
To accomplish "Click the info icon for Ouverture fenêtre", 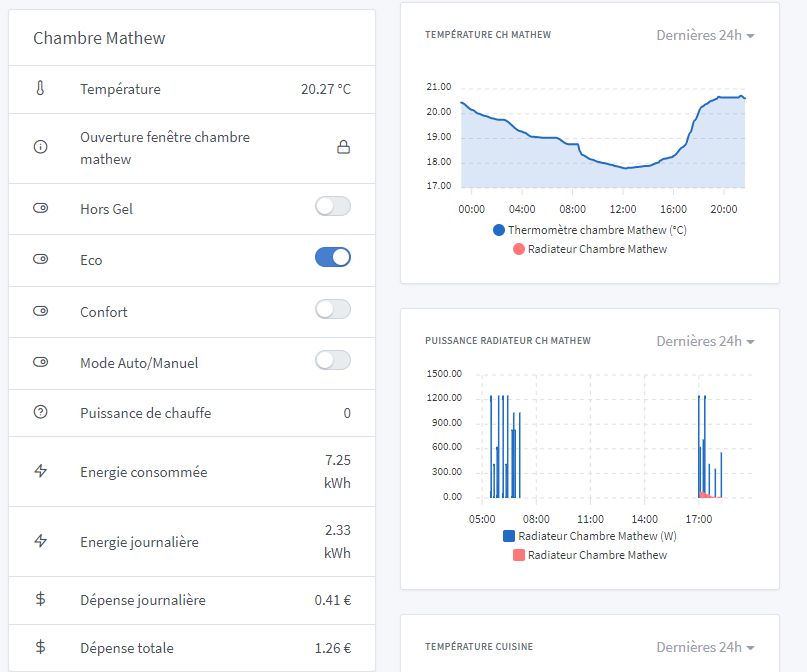I will 40,147.
